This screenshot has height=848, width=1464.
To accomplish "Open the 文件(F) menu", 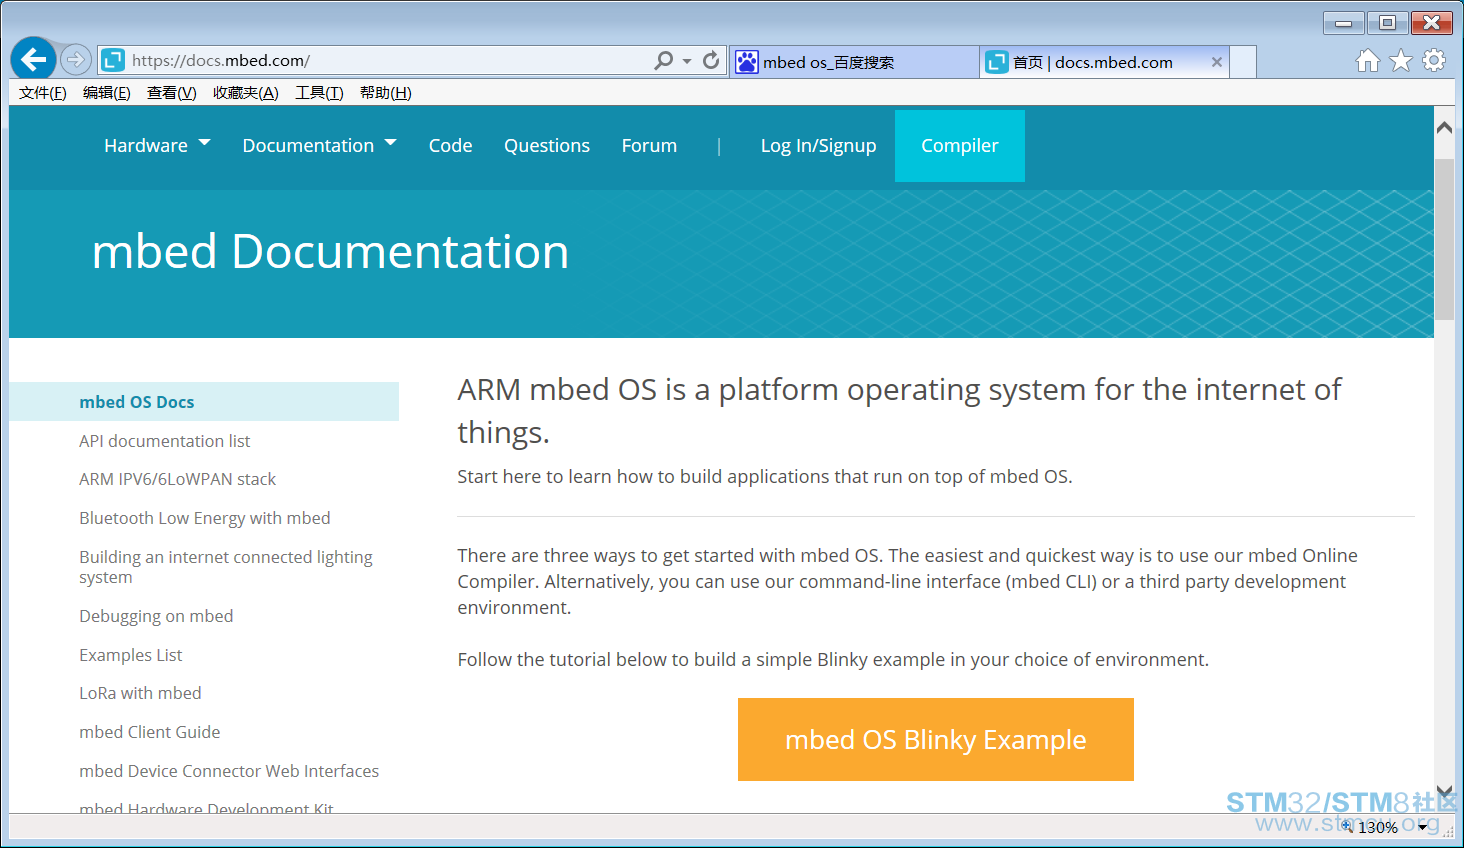I will 43,93.
